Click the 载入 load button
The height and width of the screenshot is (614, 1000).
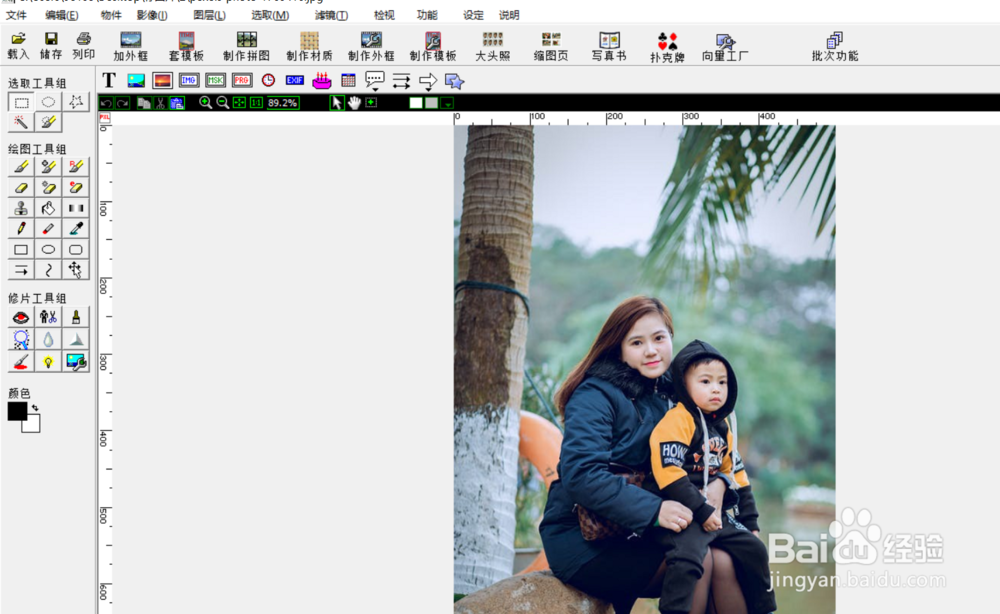(18, 46)
